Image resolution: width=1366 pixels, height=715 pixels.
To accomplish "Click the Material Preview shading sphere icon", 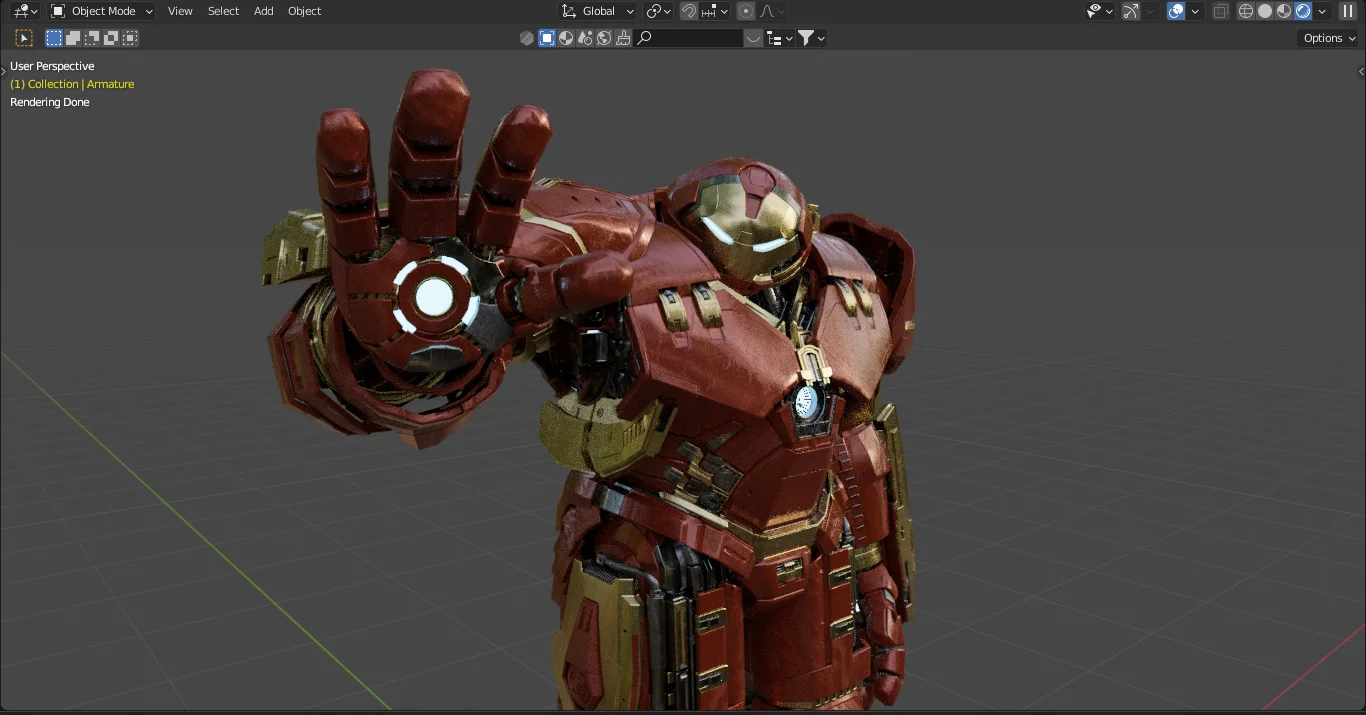I will coord(1285,11).
